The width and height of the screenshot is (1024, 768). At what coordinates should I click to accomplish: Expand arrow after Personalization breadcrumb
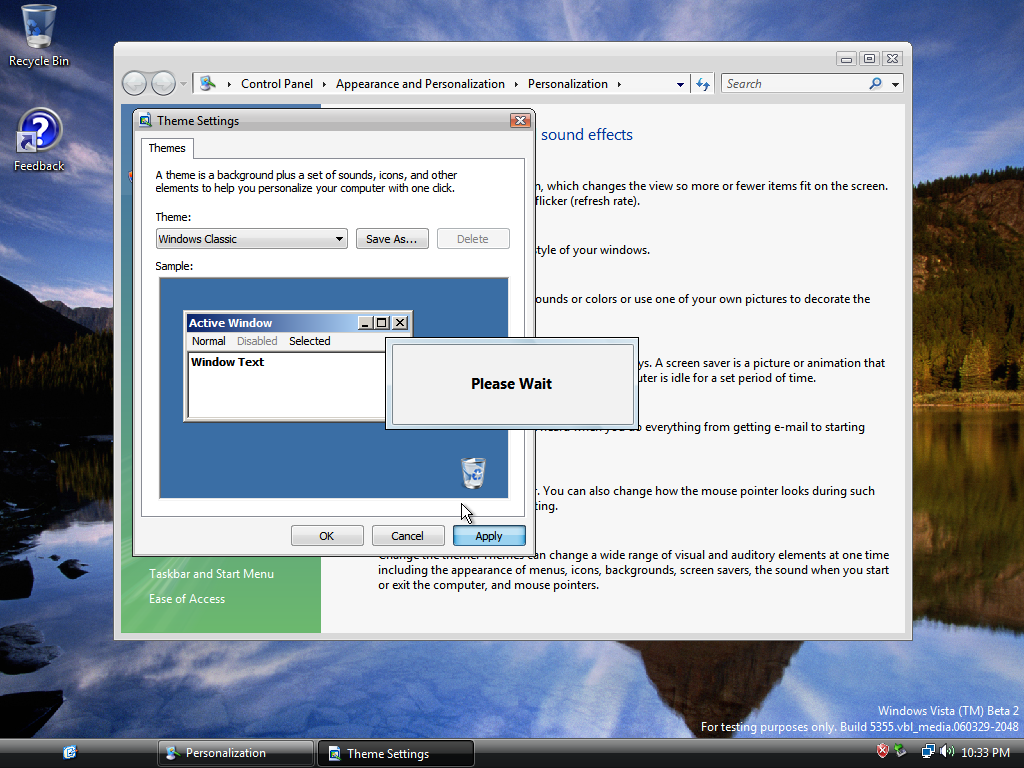click(x=619, y=84)
